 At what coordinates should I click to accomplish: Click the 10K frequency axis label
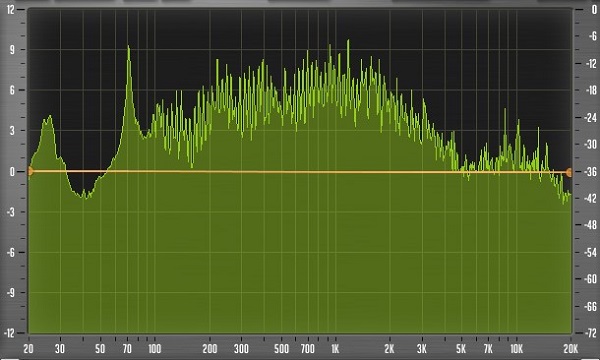[516, 349]
